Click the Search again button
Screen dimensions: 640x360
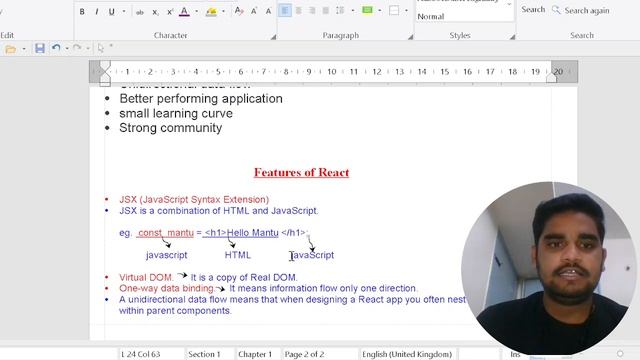(x=580, y=10)
